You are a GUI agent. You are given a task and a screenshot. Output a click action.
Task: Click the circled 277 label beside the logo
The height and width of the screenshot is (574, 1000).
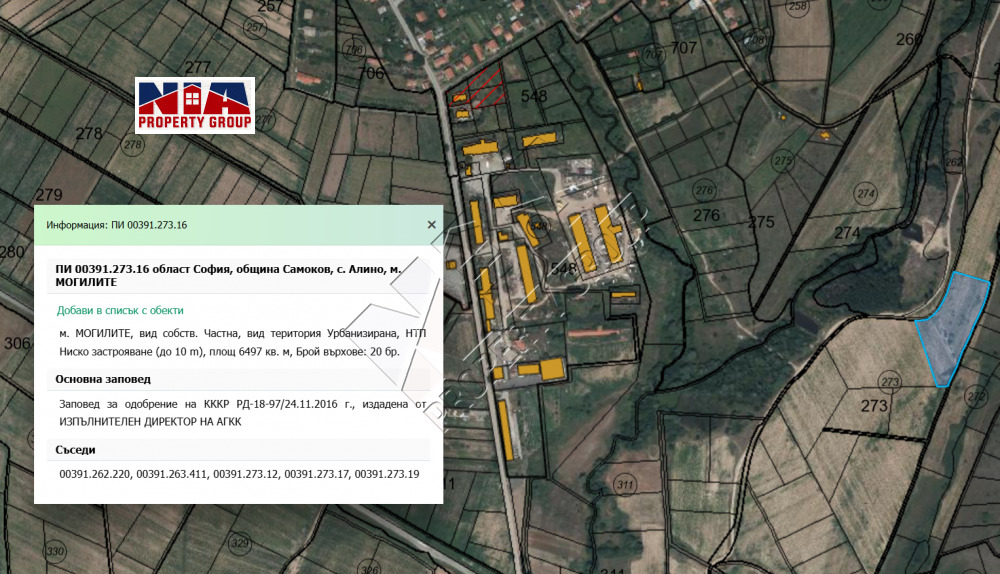point(263,119)
